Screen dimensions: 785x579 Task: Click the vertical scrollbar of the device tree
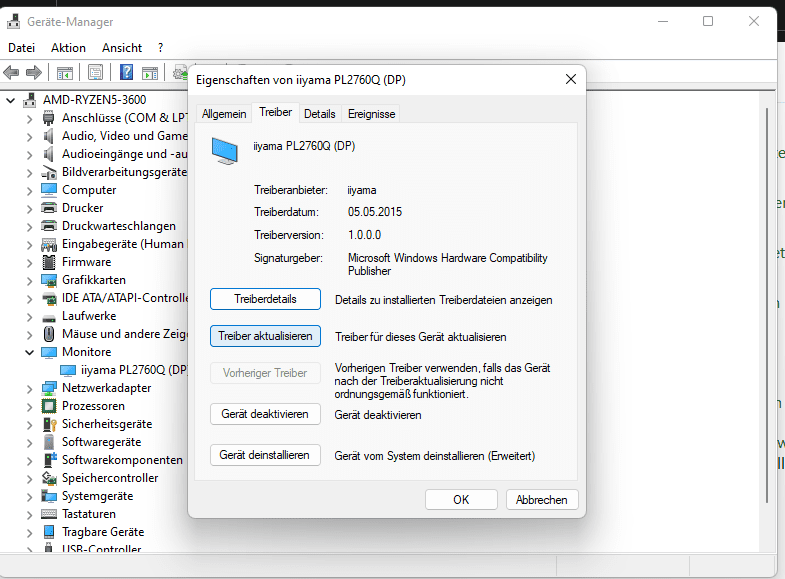point(766,305)
